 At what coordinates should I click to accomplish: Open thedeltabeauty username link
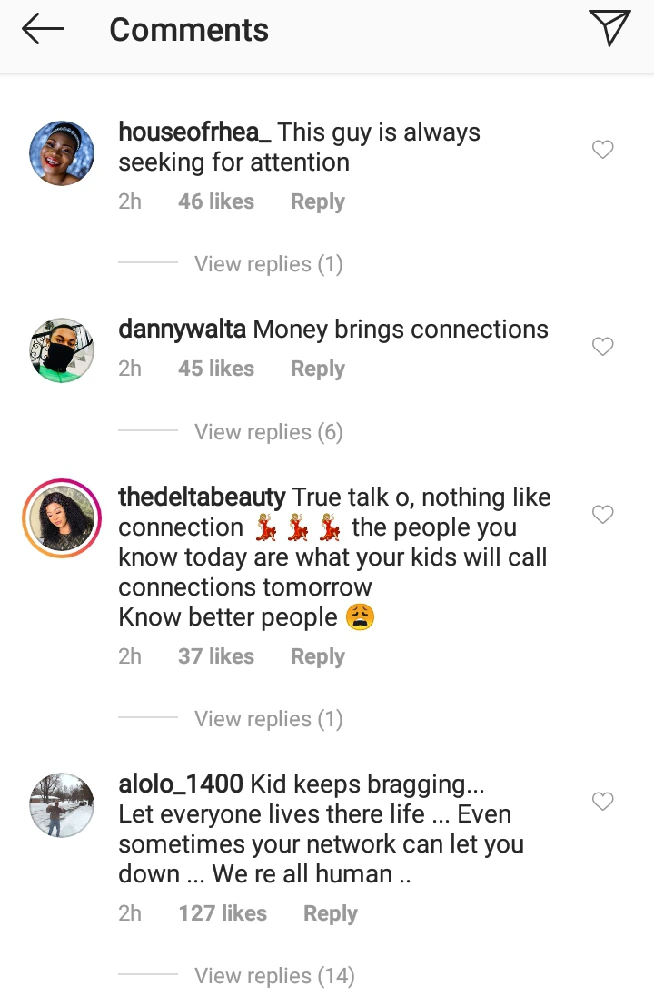(x=202, y=498)
